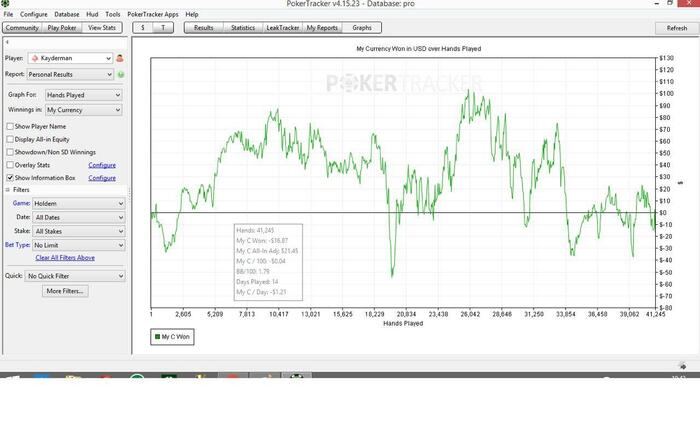700x429 pixels.
Task: Open the Bet Type dropdown showing No Limit
Action: (x=79, y=245)
